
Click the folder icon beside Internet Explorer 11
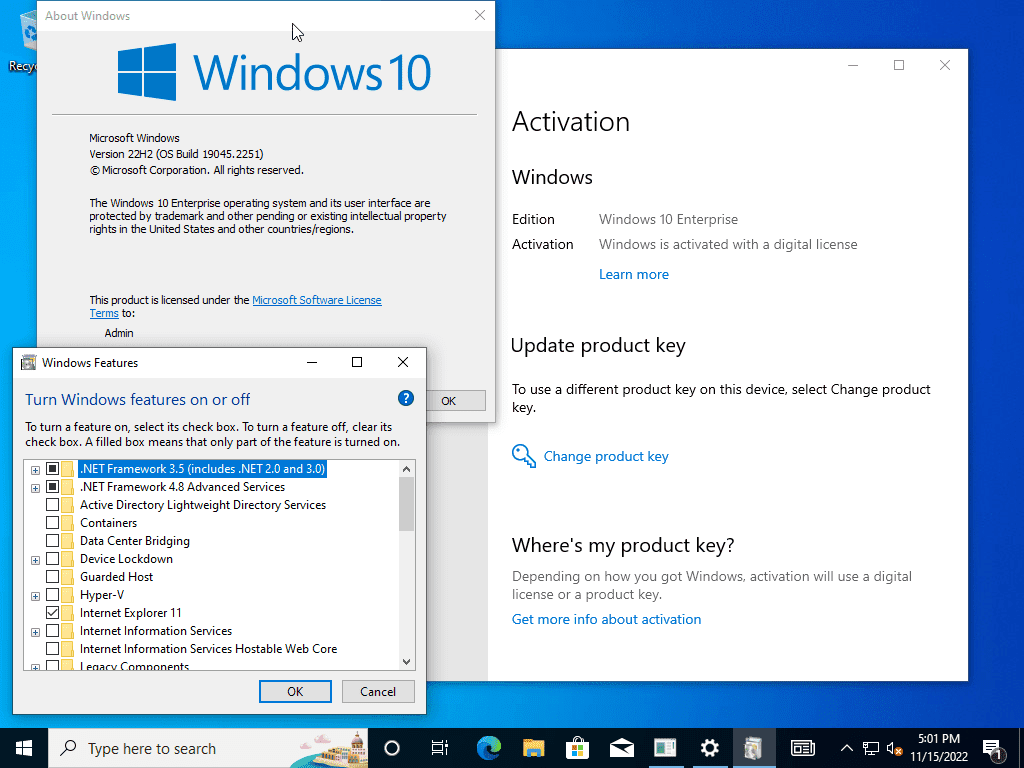click(x=68, y=613)
